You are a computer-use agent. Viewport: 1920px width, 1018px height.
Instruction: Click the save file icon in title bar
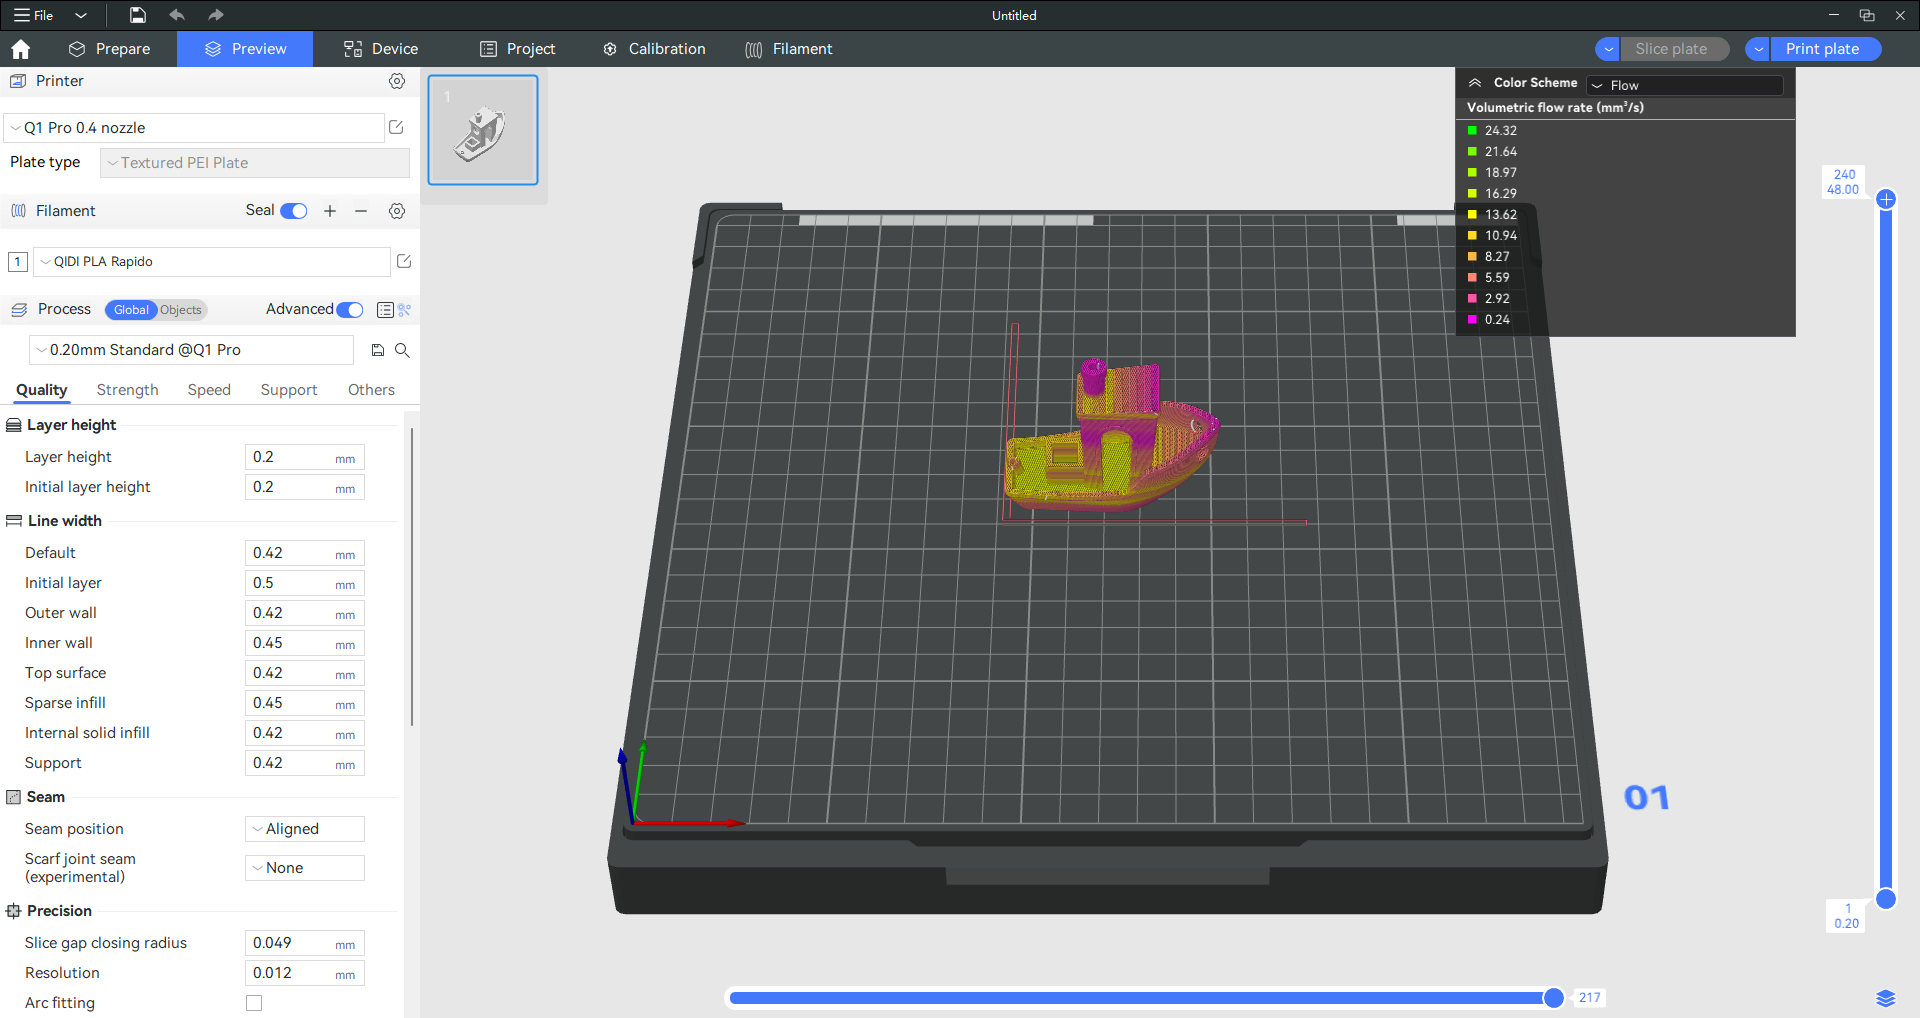(138, 15)
